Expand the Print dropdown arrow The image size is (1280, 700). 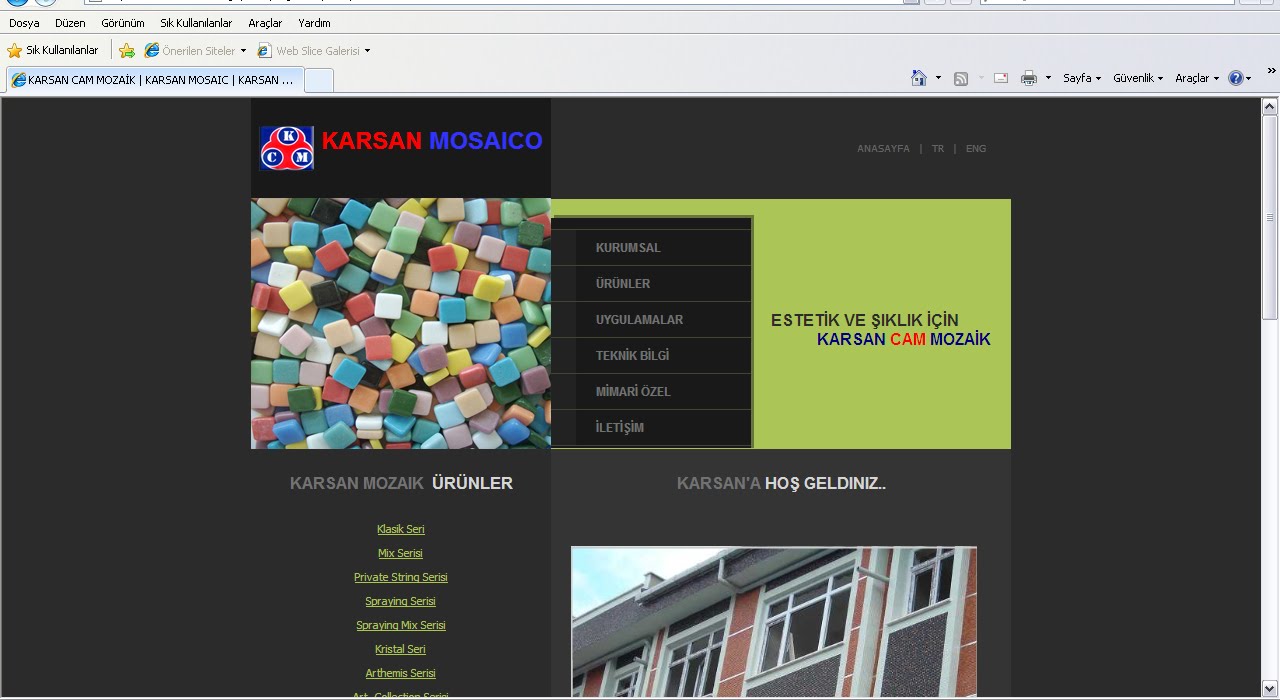(1048, 78)
